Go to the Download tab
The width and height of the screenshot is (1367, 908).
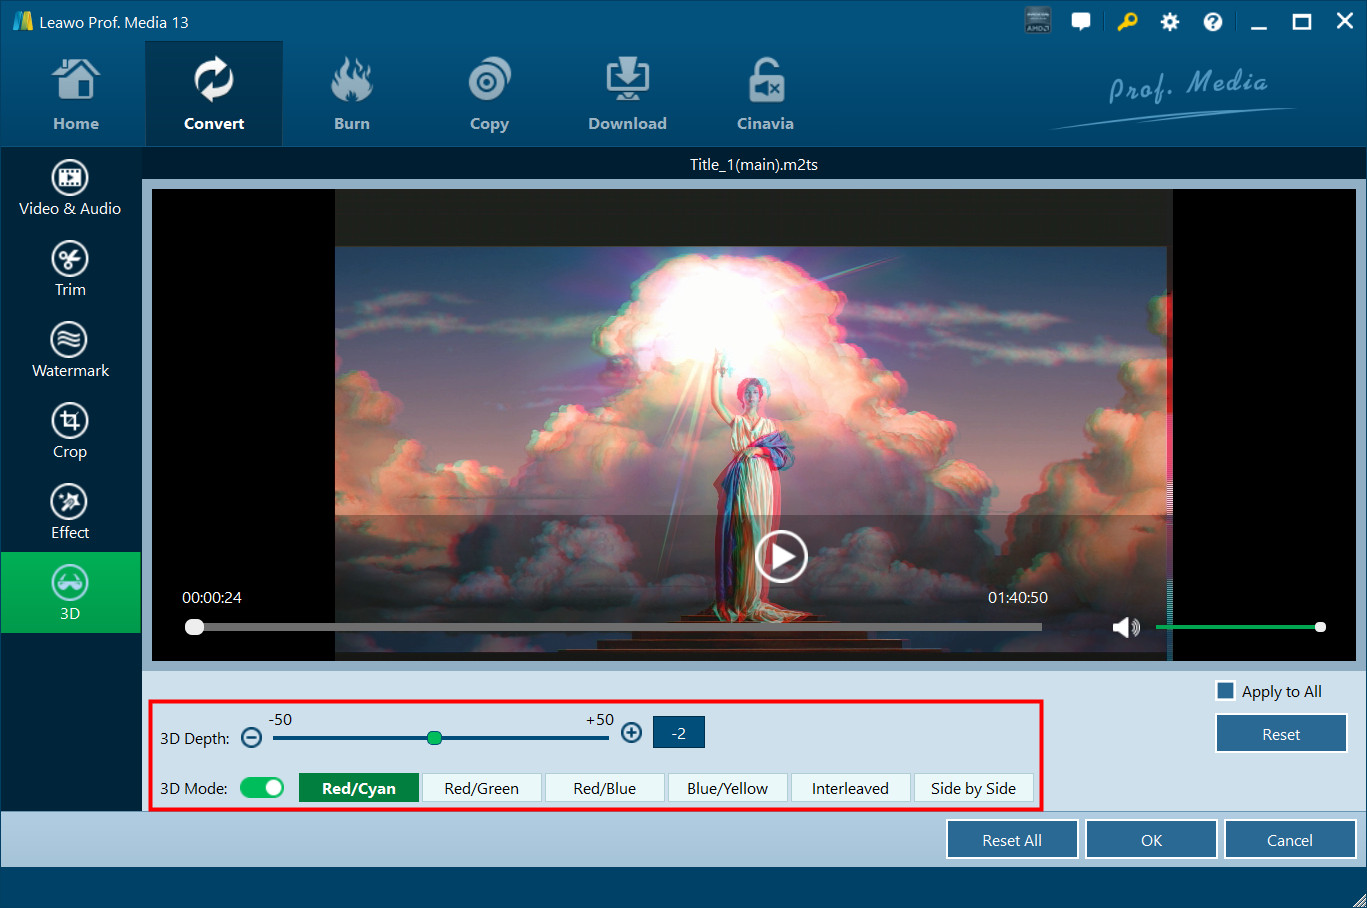tap(627, 95)
